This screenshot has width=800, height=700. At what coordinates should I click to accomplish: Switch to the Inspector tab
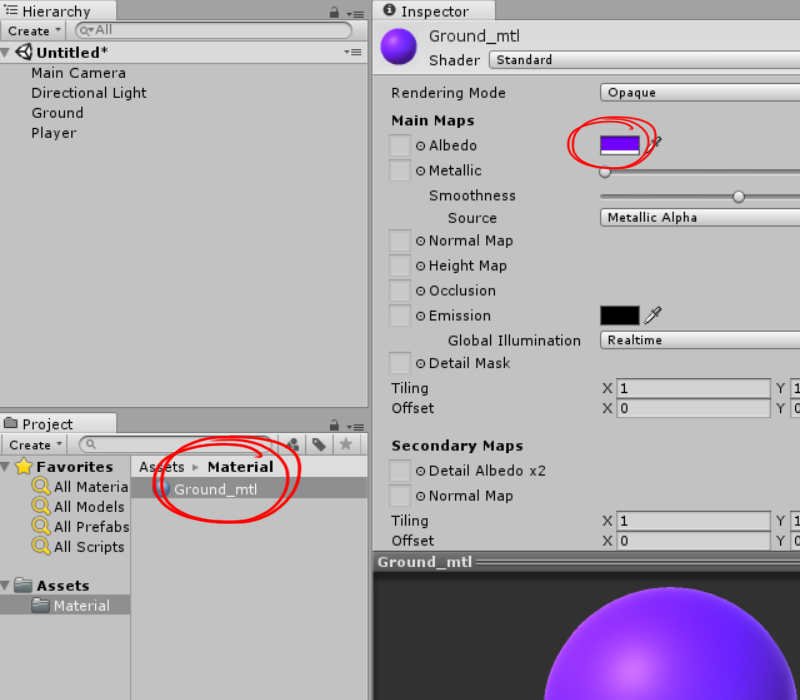[434, 11]
